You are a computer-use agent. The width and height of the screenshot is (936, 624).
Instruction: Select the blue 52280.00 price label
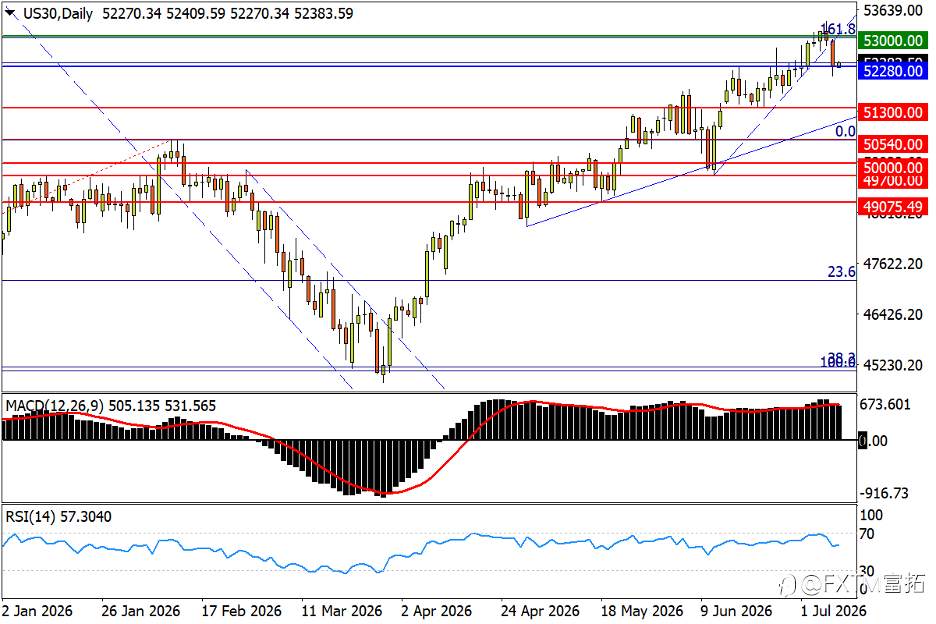click(893, 71)
